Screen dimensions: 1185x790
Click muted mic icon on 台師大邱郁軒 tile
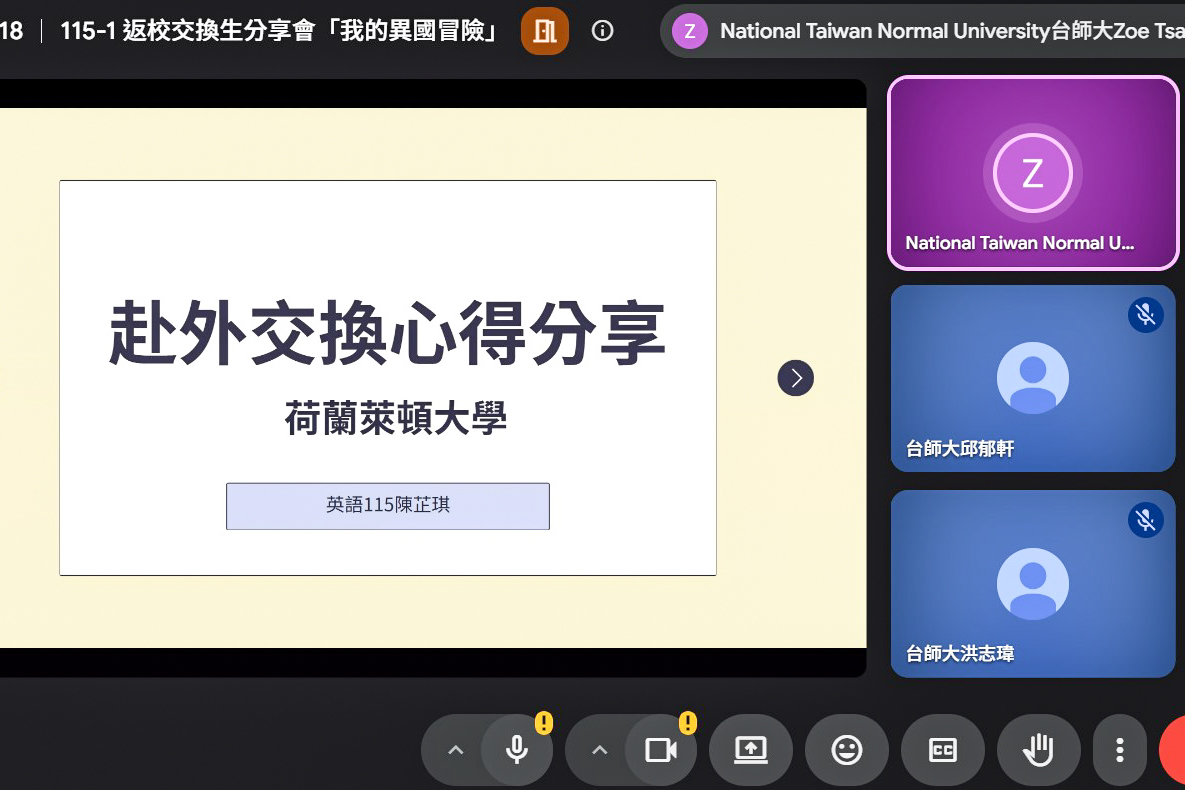1145,314
